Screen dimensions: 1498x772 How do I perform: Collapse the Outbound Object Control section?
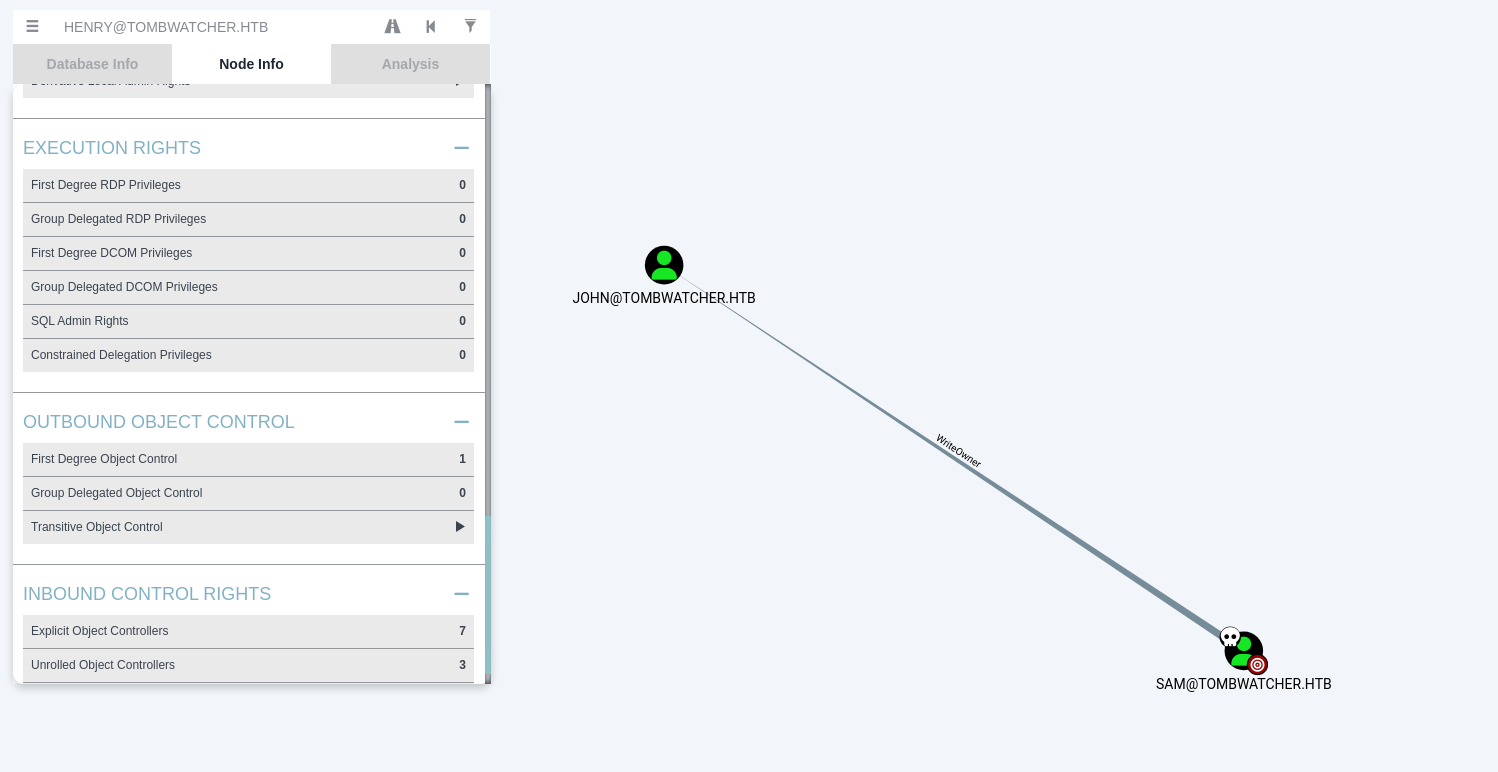pyautogui.click(x=461, y=422)
